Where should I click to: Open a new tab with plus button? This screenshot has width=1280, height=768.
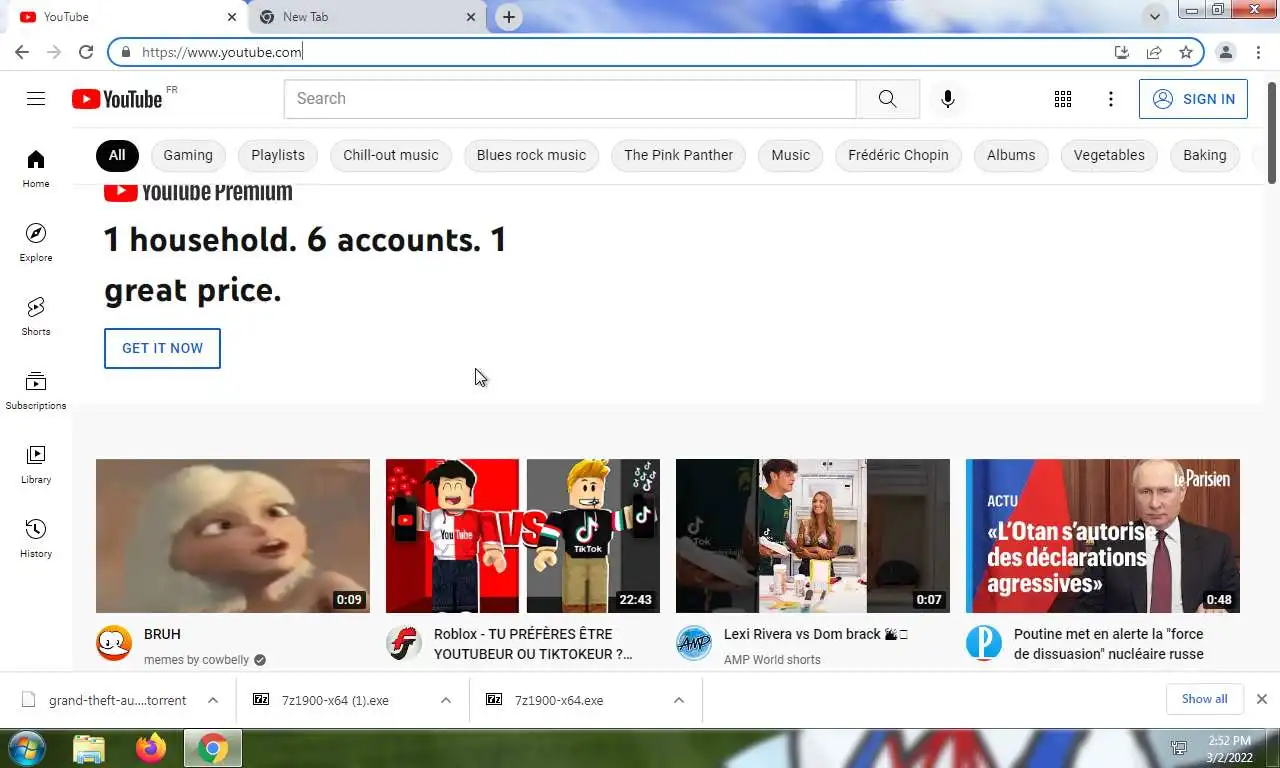pos(509,17)
